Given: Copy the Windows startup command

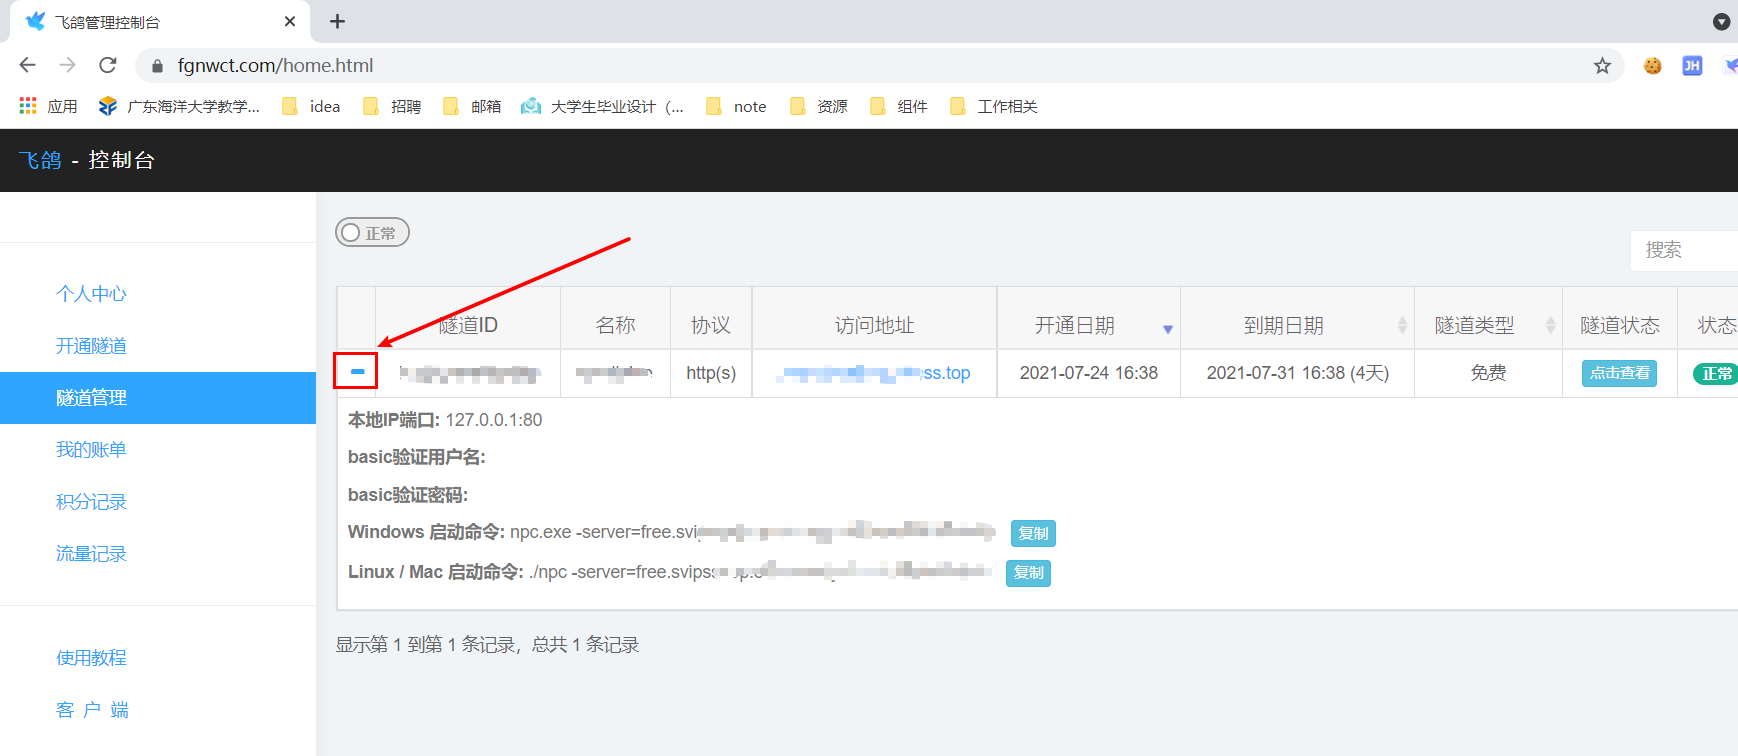Looking at the screenshot, I should click(x=1033, y=533).
